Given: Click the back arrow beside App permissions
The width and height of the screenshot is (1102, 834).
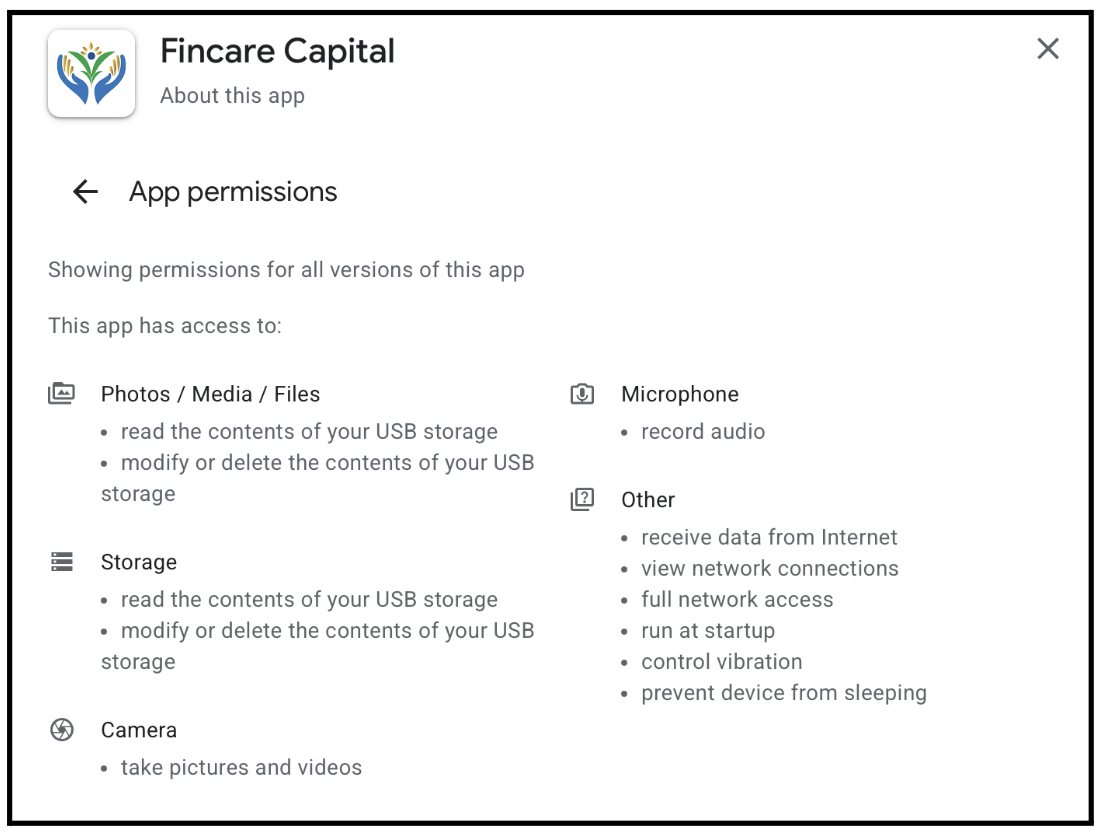Looking at the screenshot, I should (x=85, y=192).
